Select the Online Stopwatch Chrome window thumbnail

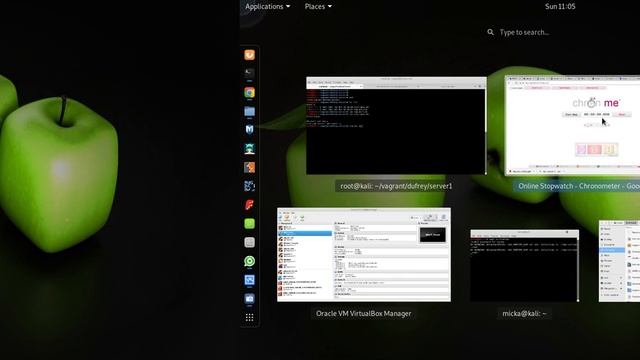pos(572,126)
